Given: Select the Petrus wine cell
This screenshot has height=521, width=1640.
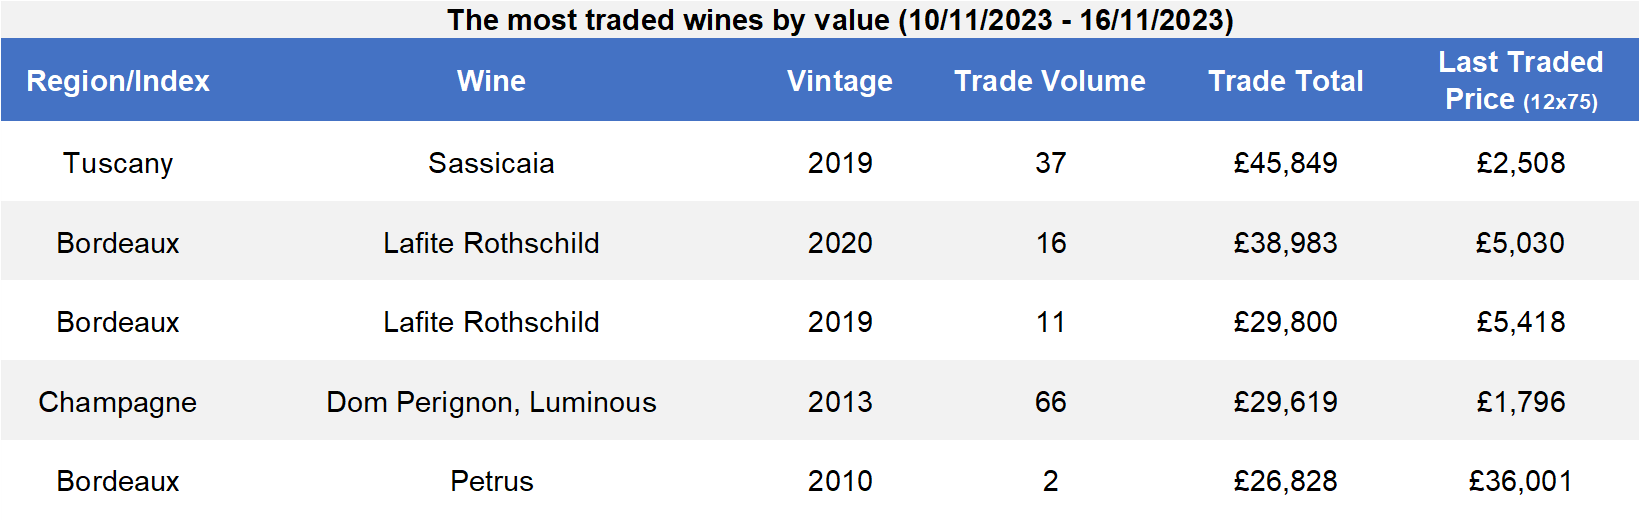Looking at the screenshot, I should (491, 481).
